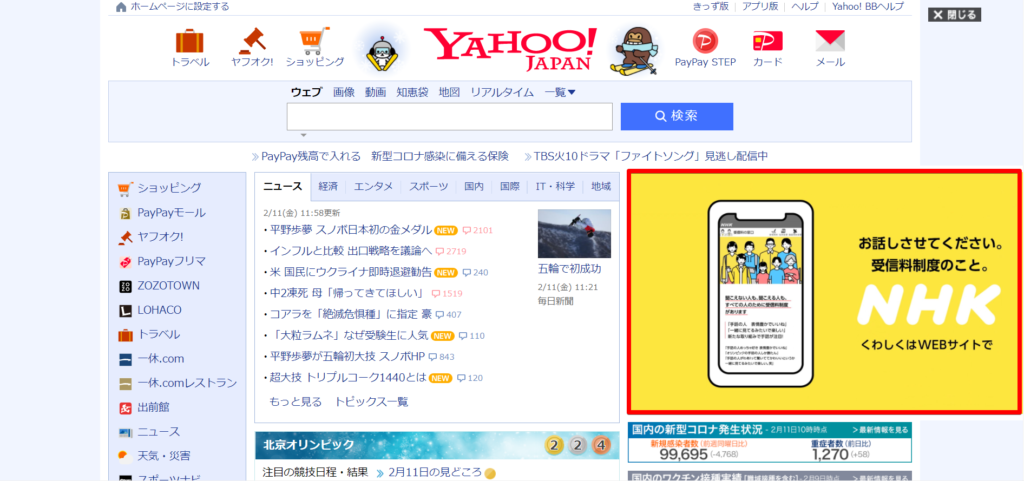Open the search suggestion arrow below search box
1024x481 pixels.
tap(303, 135)
